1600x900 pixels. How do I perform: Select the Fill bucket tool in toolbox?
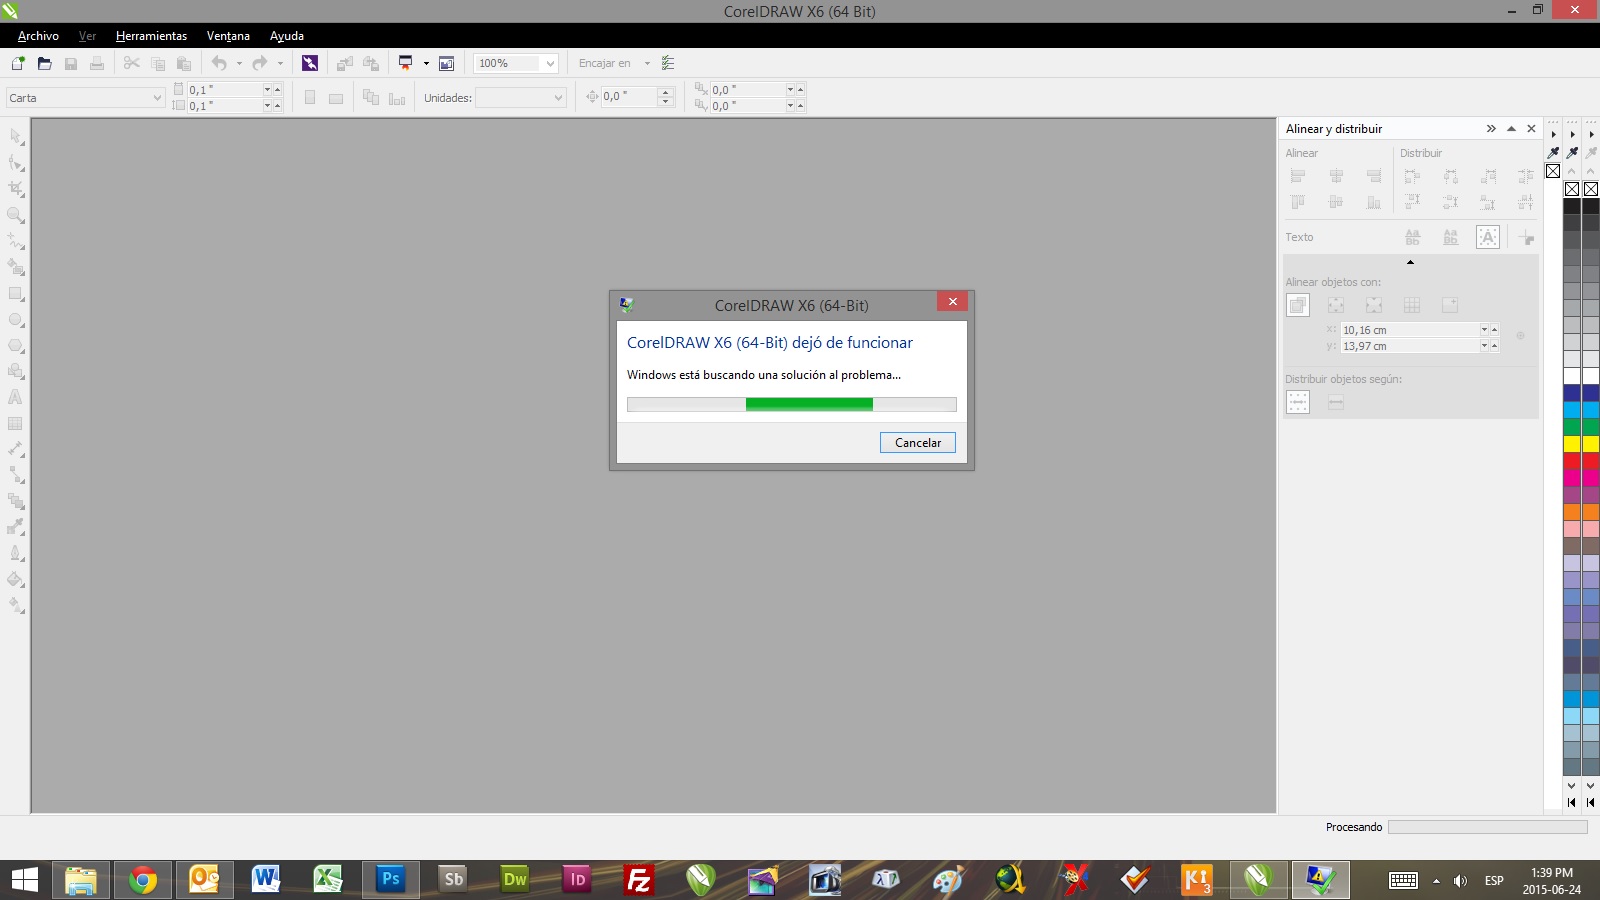[x=16, y=579]
